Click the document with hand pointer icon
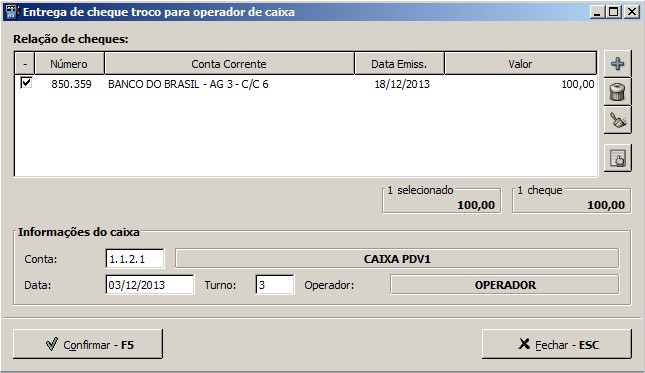Screen dimensions: 645x373 pyautogui.click(x=617, y=158)
